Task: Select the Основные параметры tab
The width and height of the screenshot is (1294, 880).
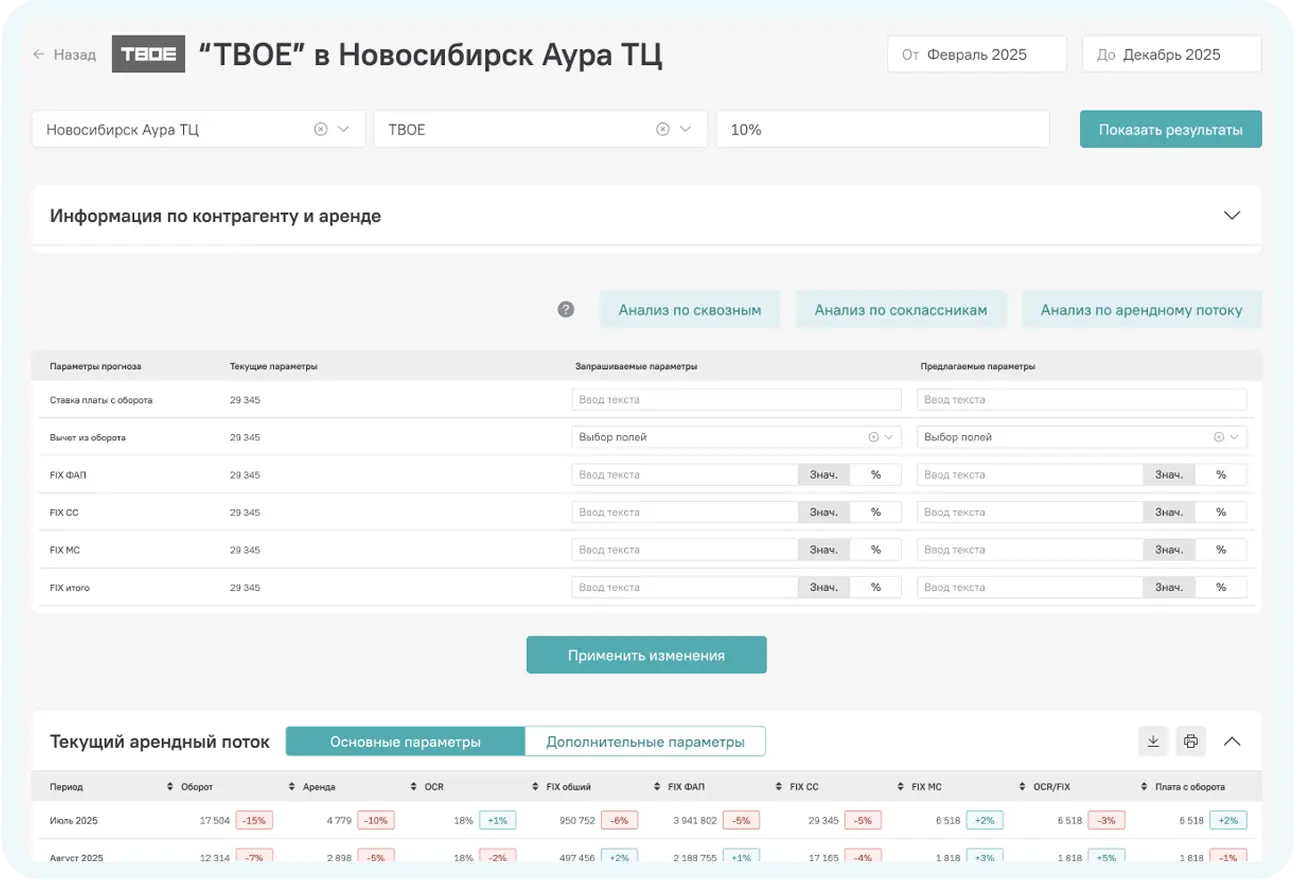Action: 405,742
